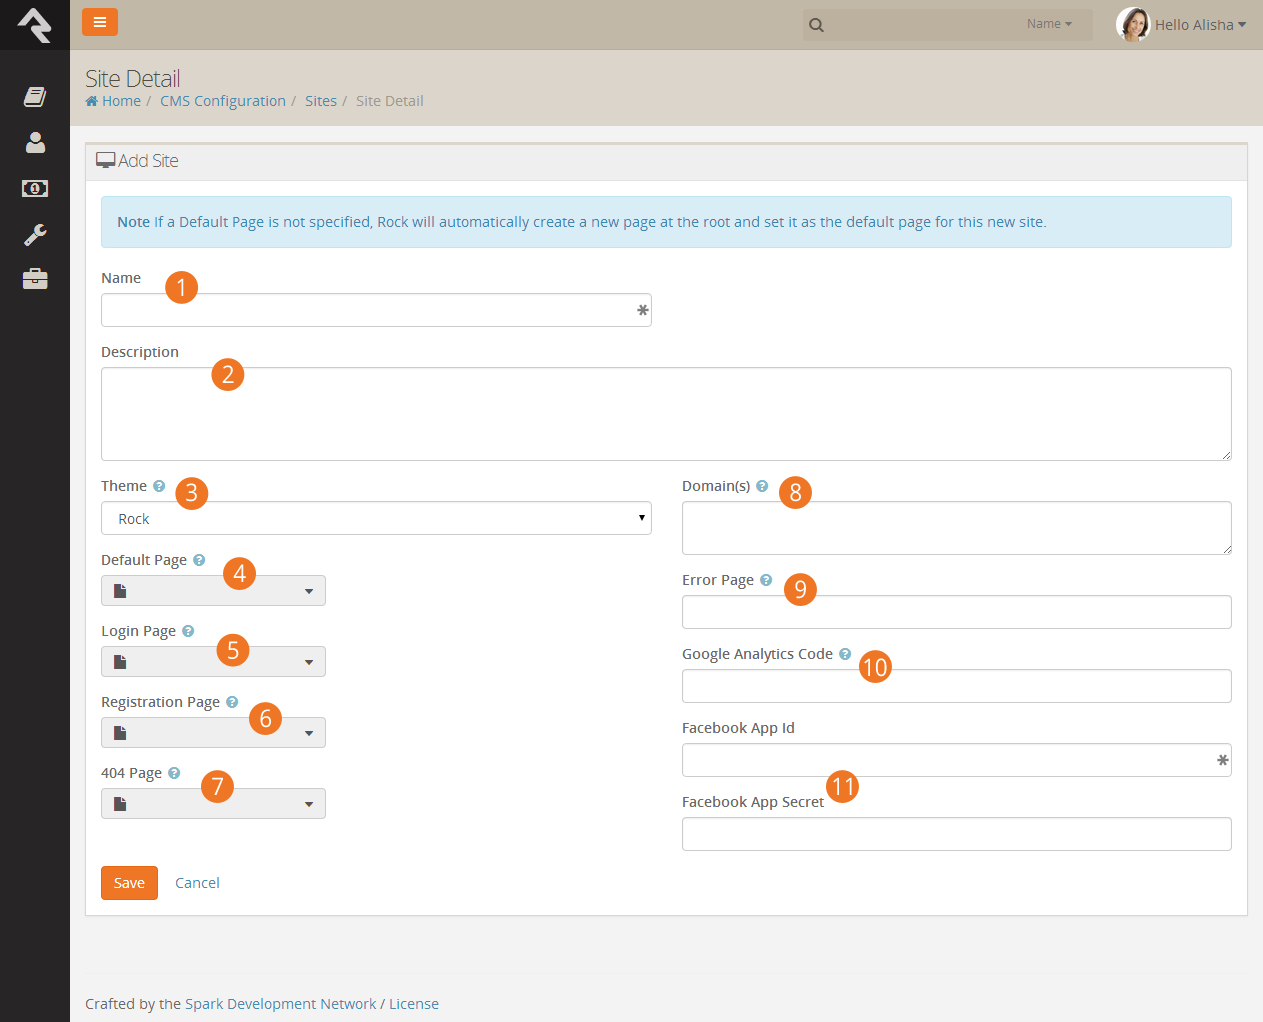Cancel adding the site
This screenshot has height=1022, width=1263.
point(197,883)
